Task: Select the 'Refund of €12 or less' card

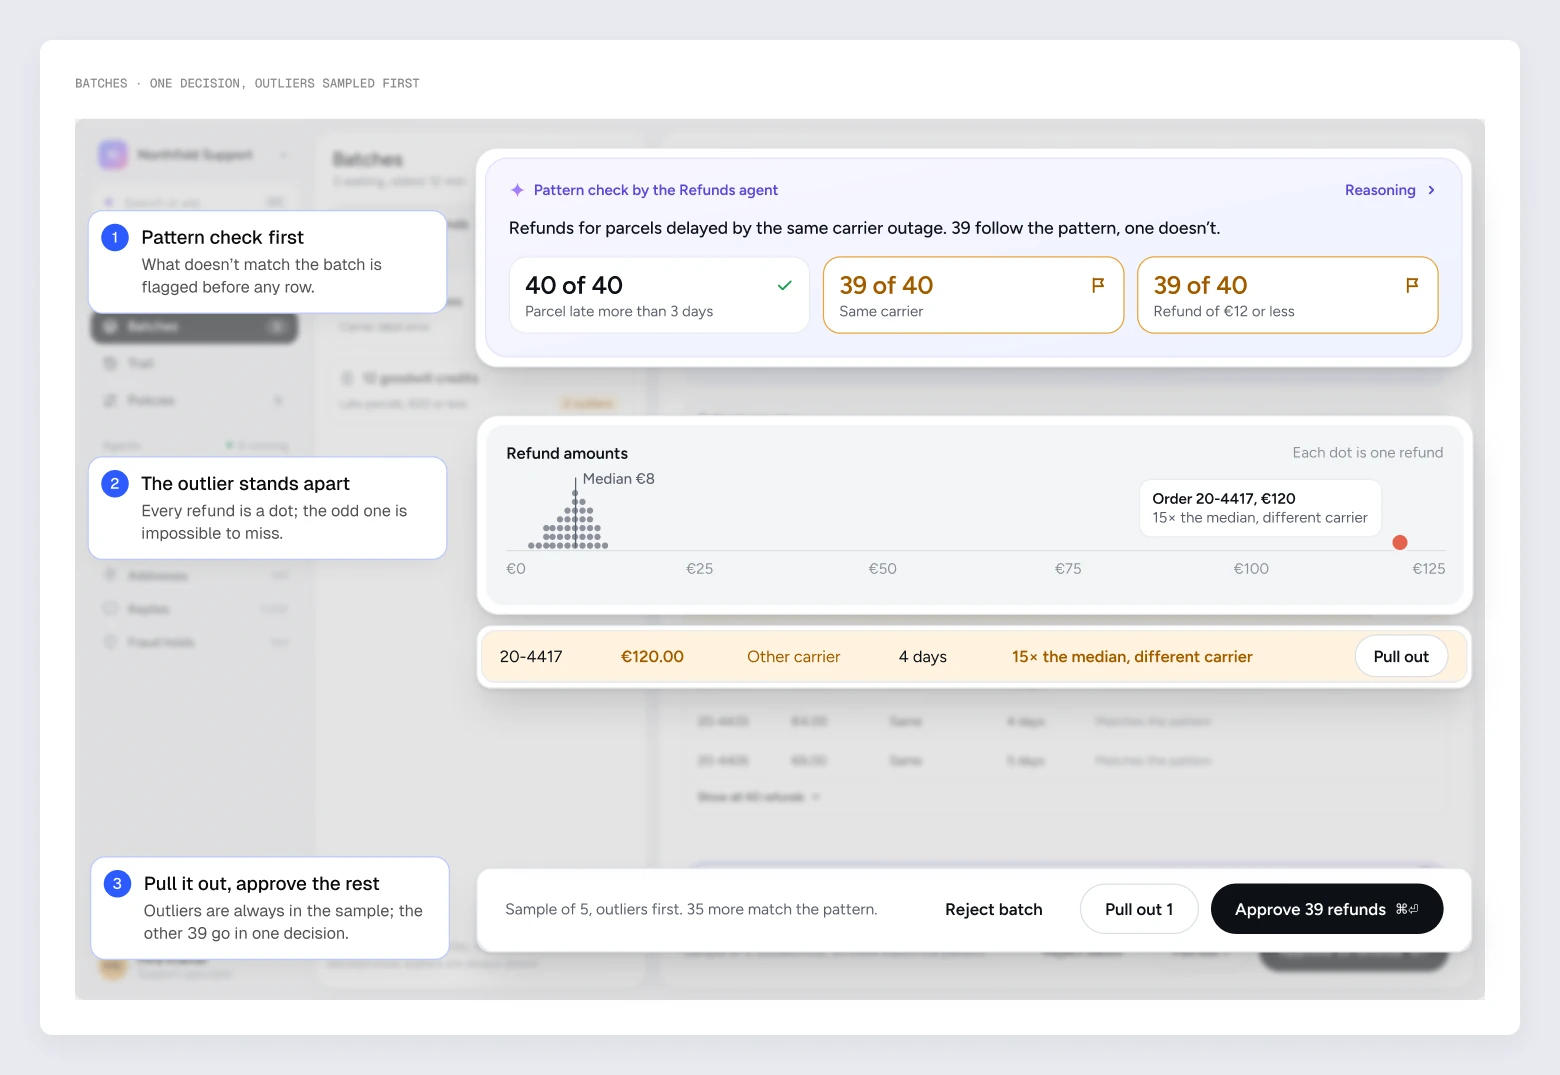Action: pos(1288,295)
